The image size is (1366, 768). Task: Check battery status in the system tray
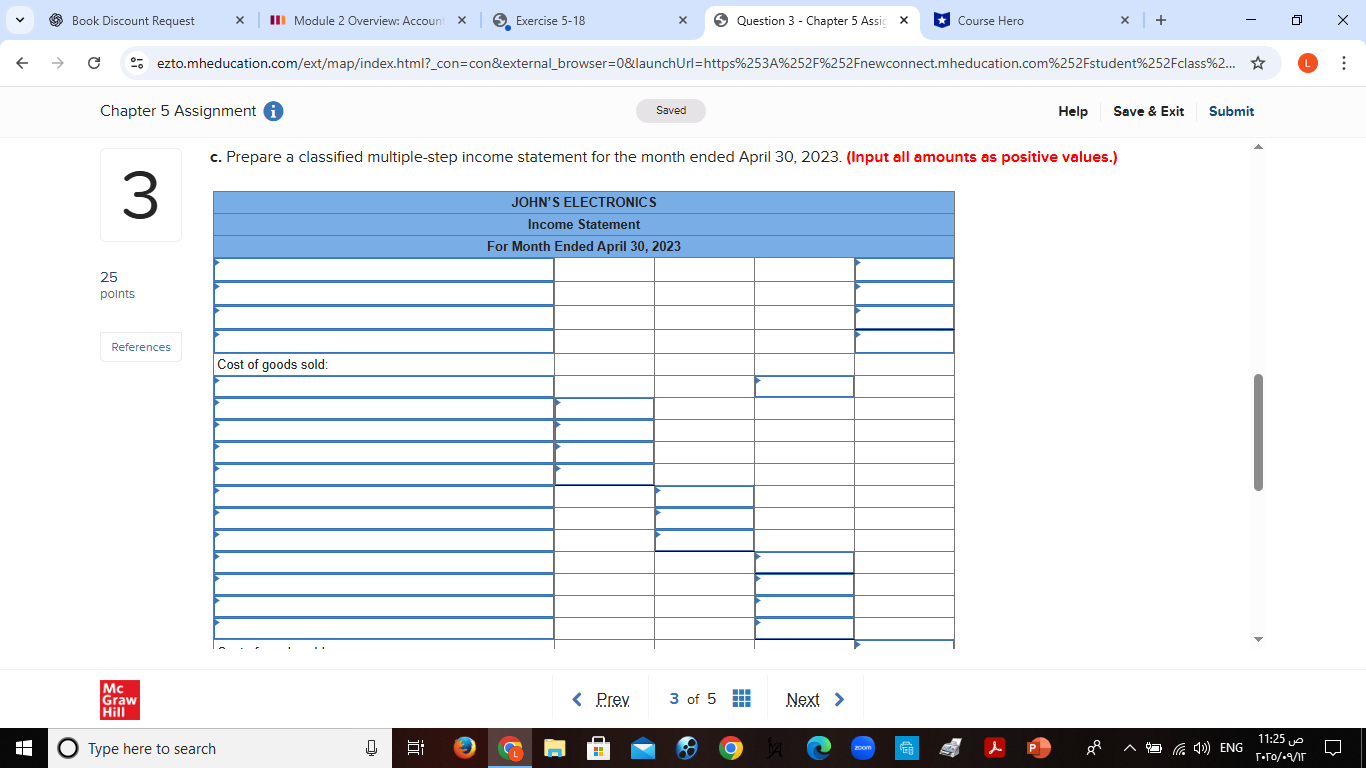(x=1154, y=748)
